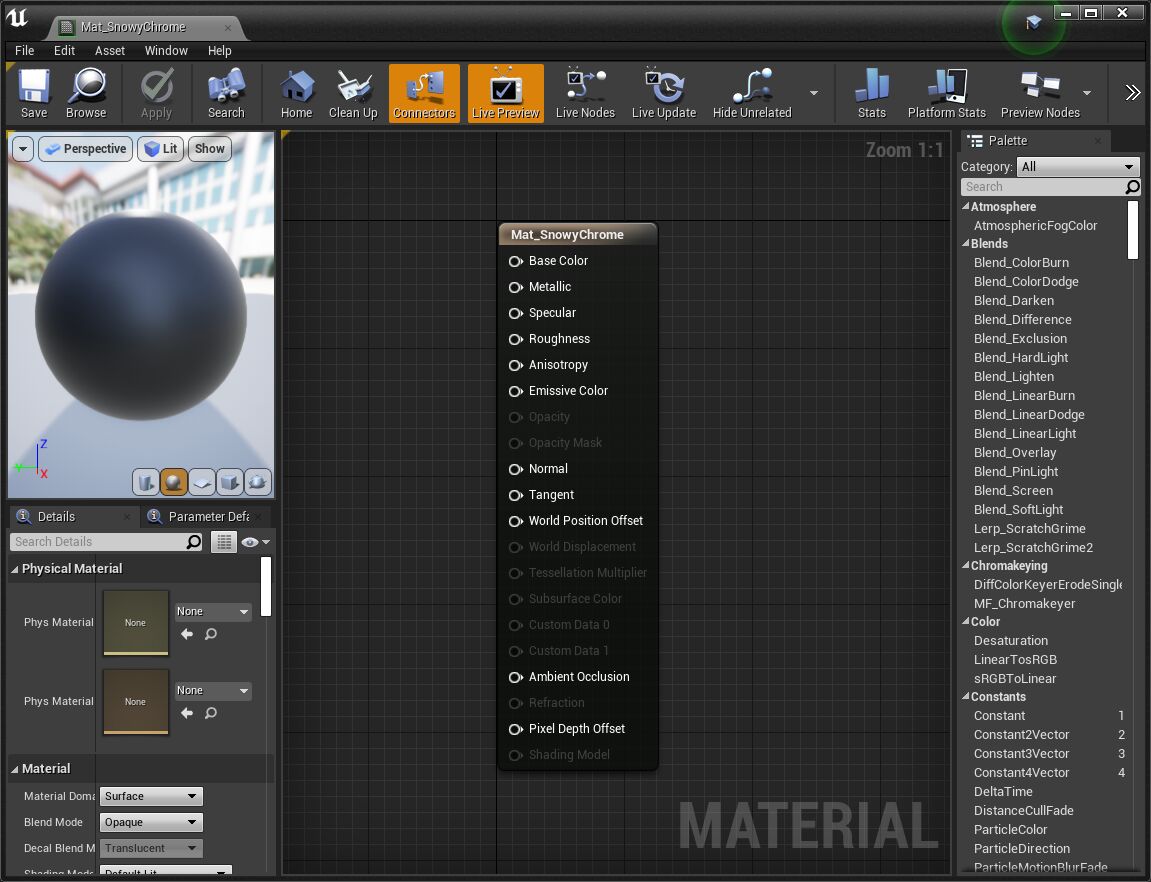Run Clean Up on the material graph
Viewport: 1151px width, 882px height.
(353, 94)
